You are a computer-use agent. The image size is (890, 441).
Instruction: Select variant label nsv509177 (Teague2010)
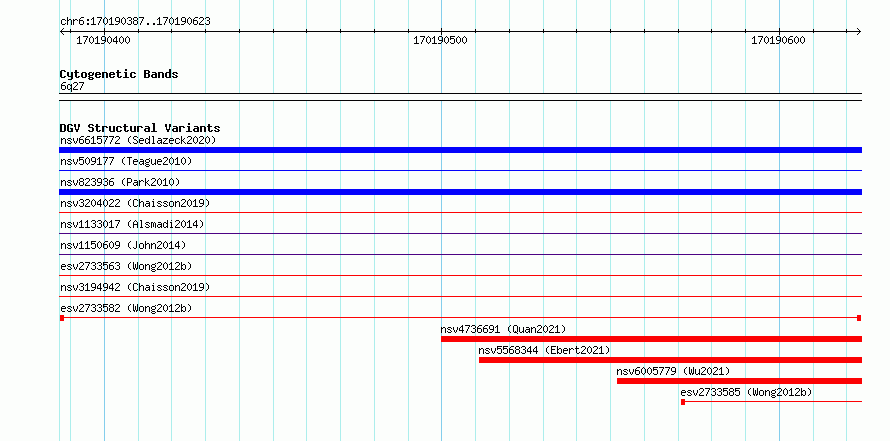coord(126,161)
